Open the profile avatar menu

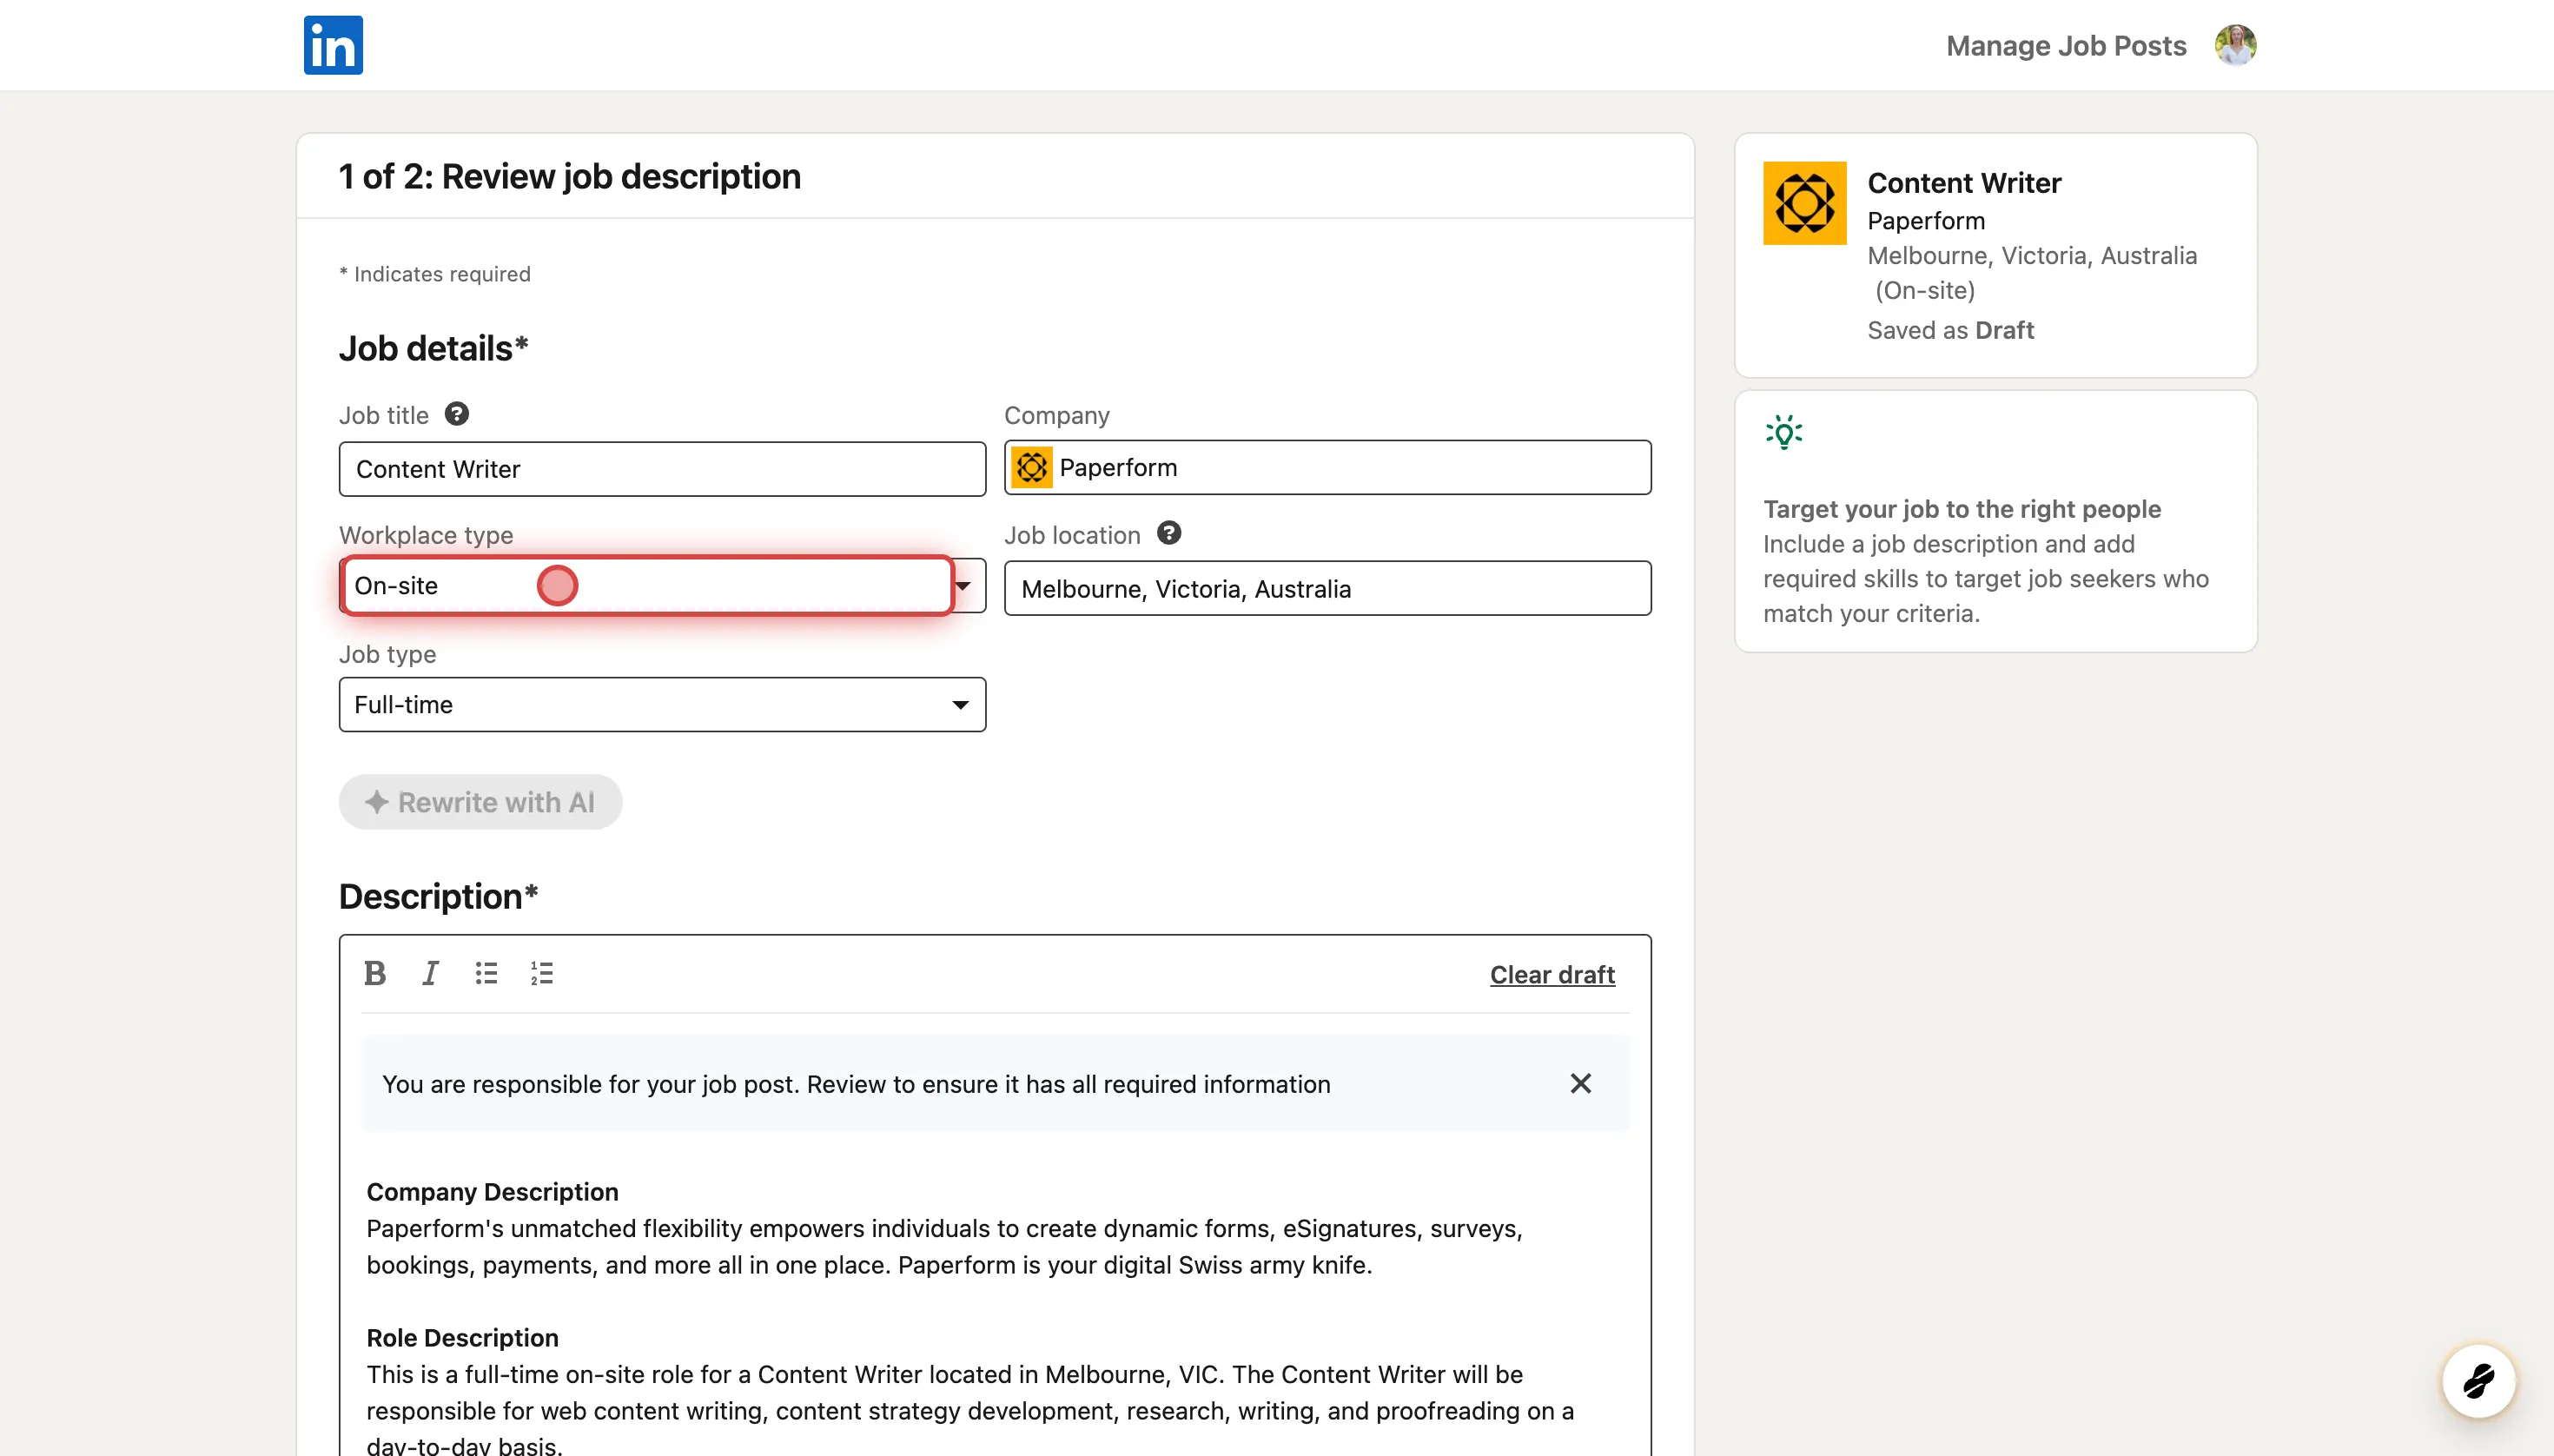(x=2235, y=45)
